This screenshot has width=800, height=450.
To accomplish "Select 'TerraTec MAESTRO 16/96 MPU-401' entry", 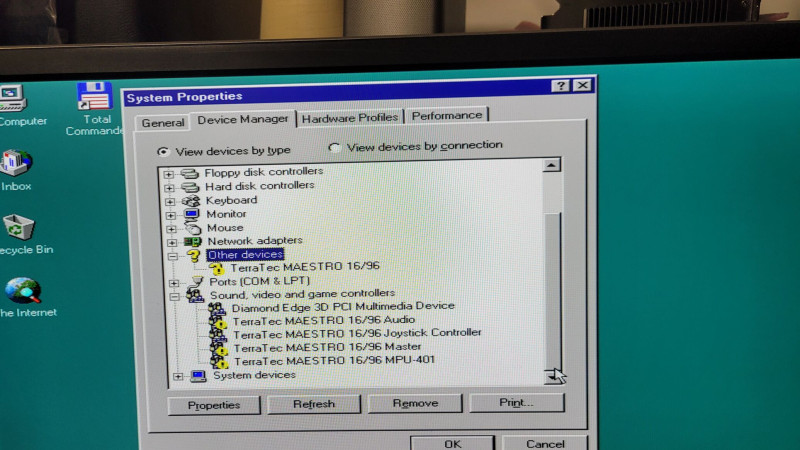I will click(334, 361).
